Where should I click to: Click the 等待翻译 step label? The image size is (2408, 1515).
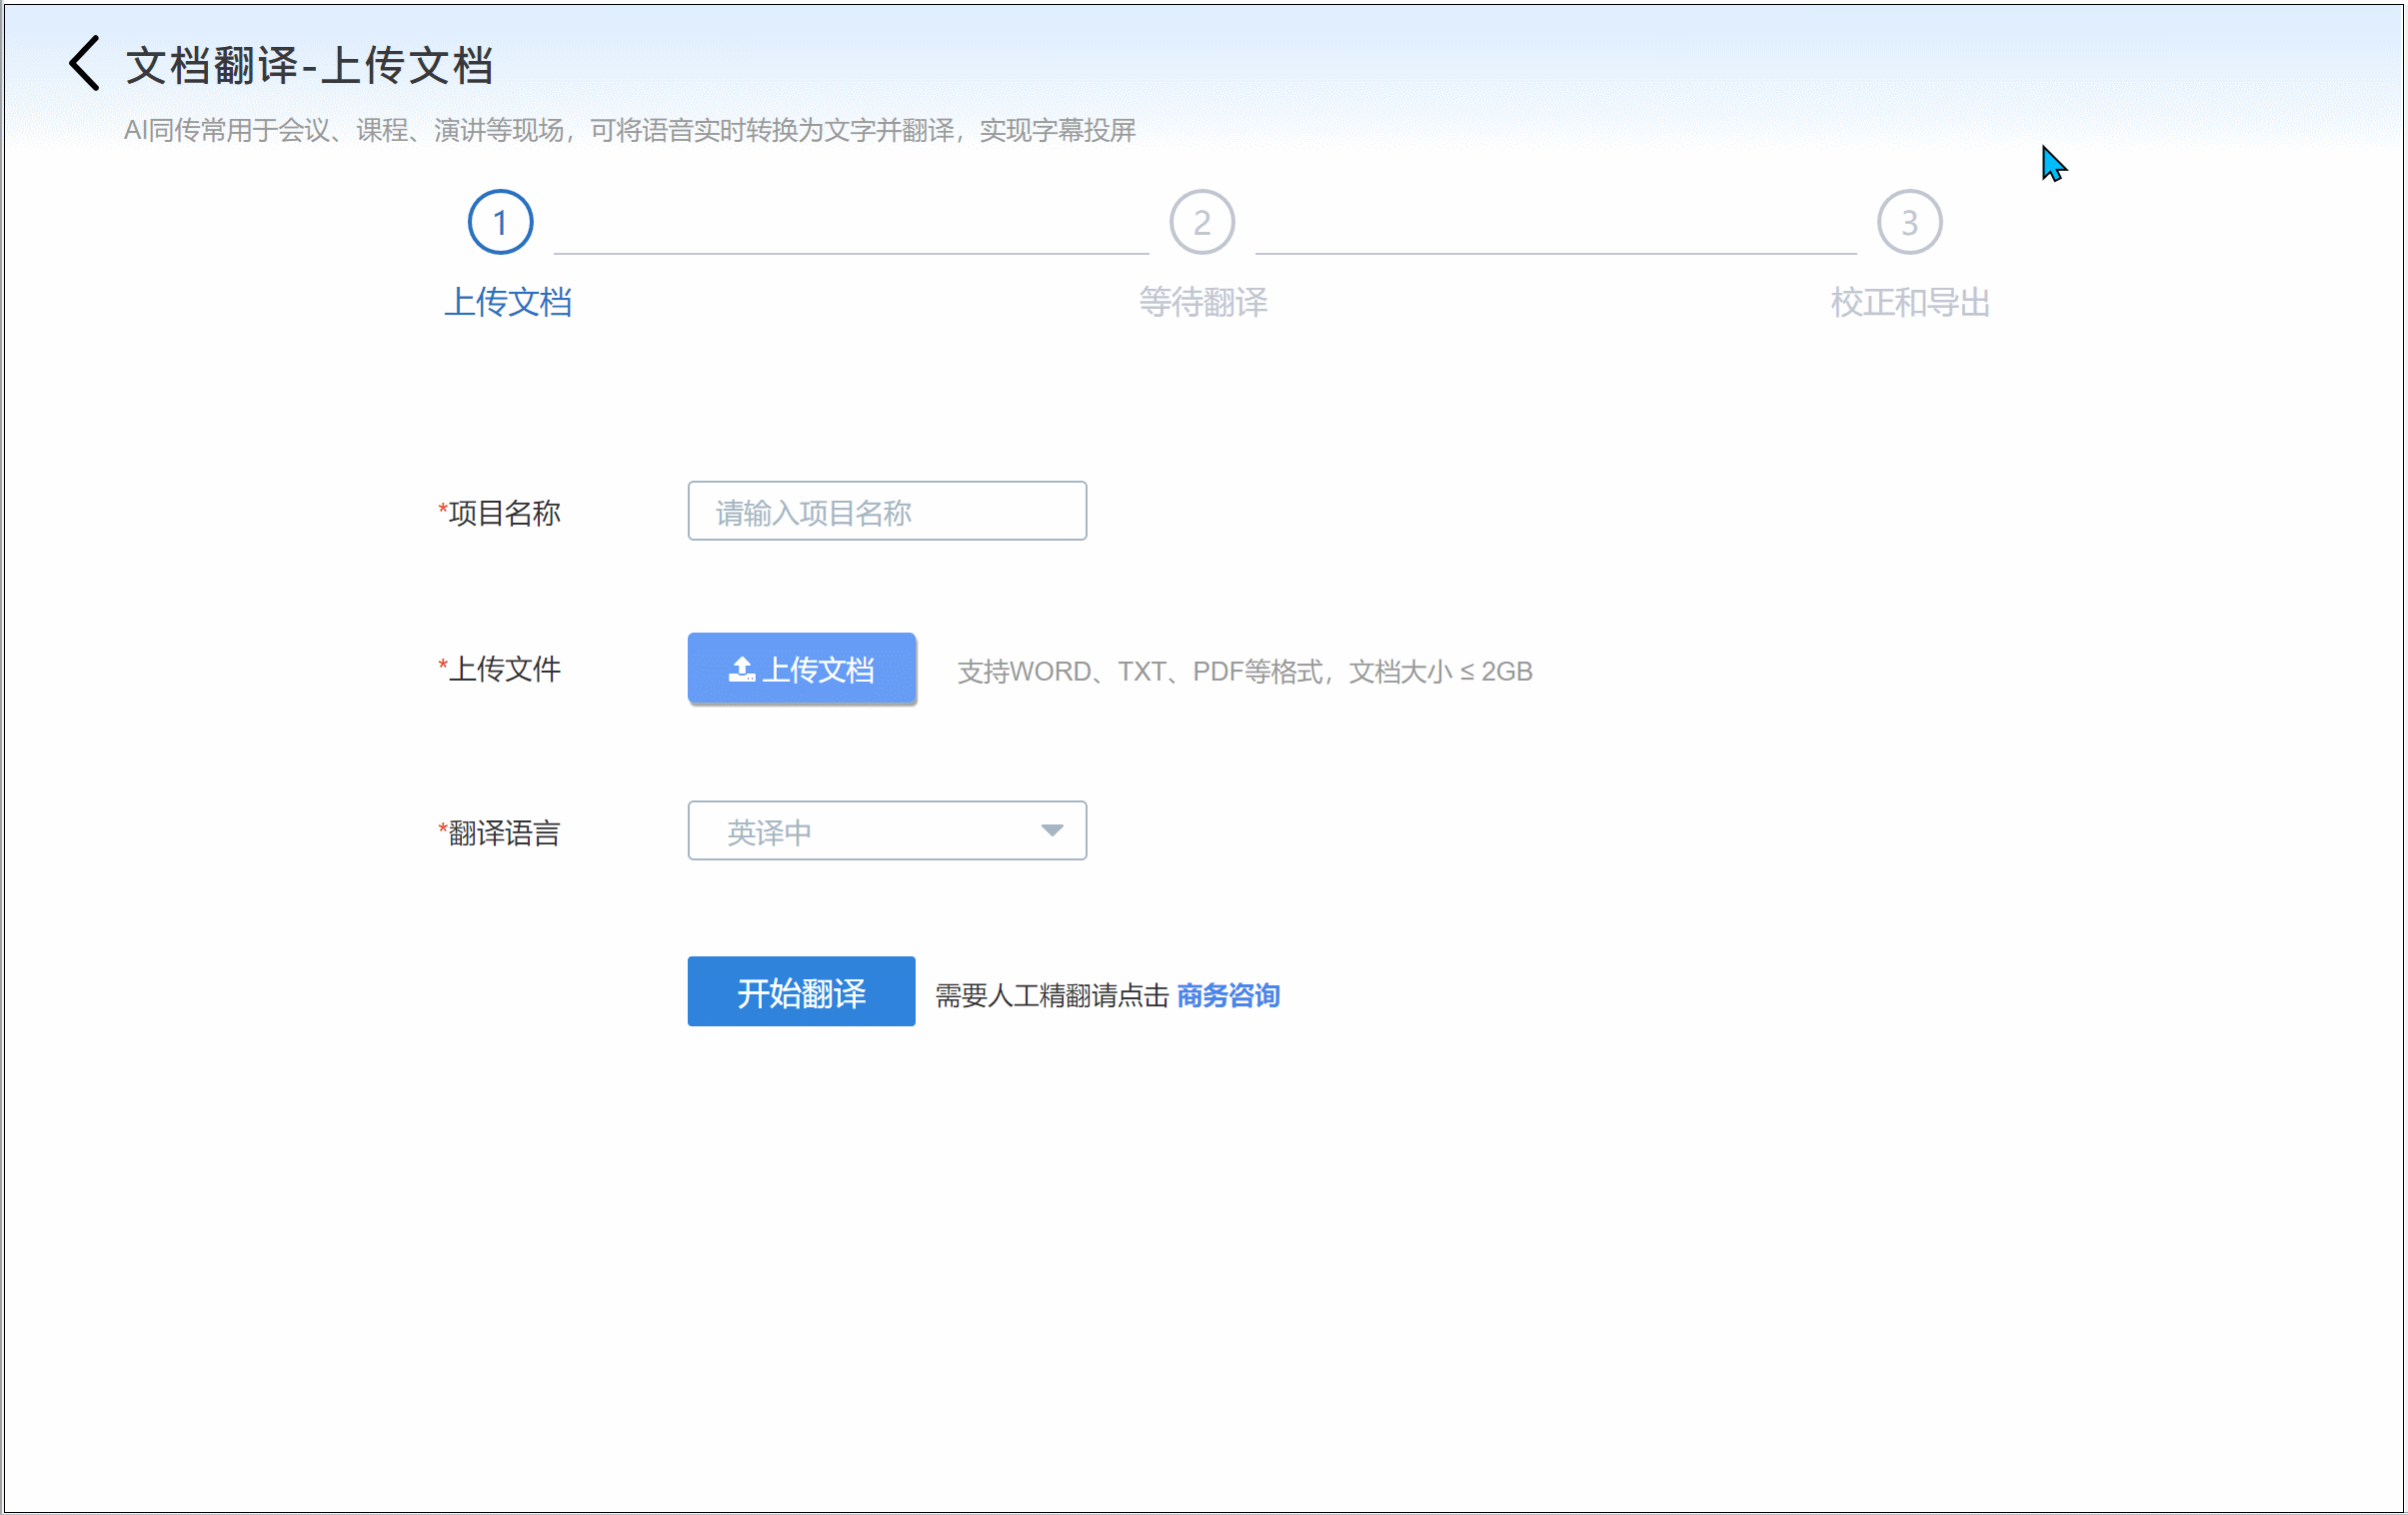[1203, 302]
